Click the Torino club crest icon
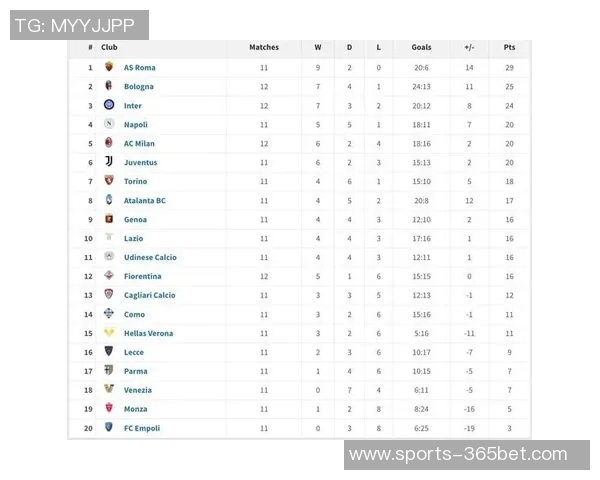The width and height of the screenshot is (600, 480). click(x=109, y=181)
